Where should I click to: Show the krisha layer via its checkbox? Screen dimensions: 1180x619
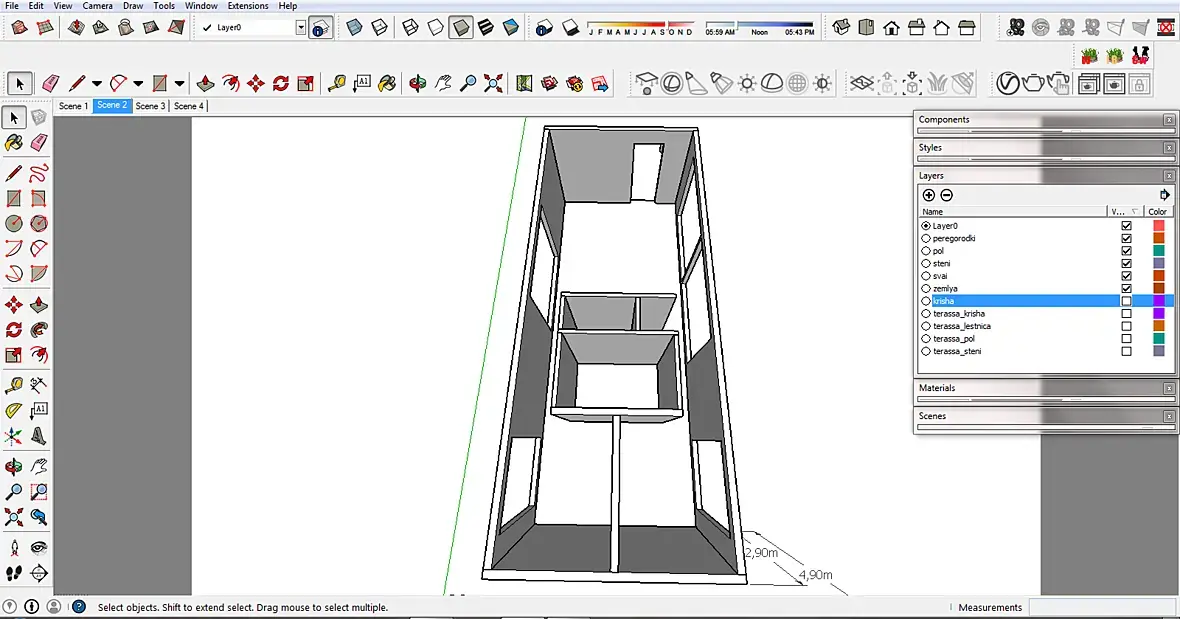[x=1126, y=301]
